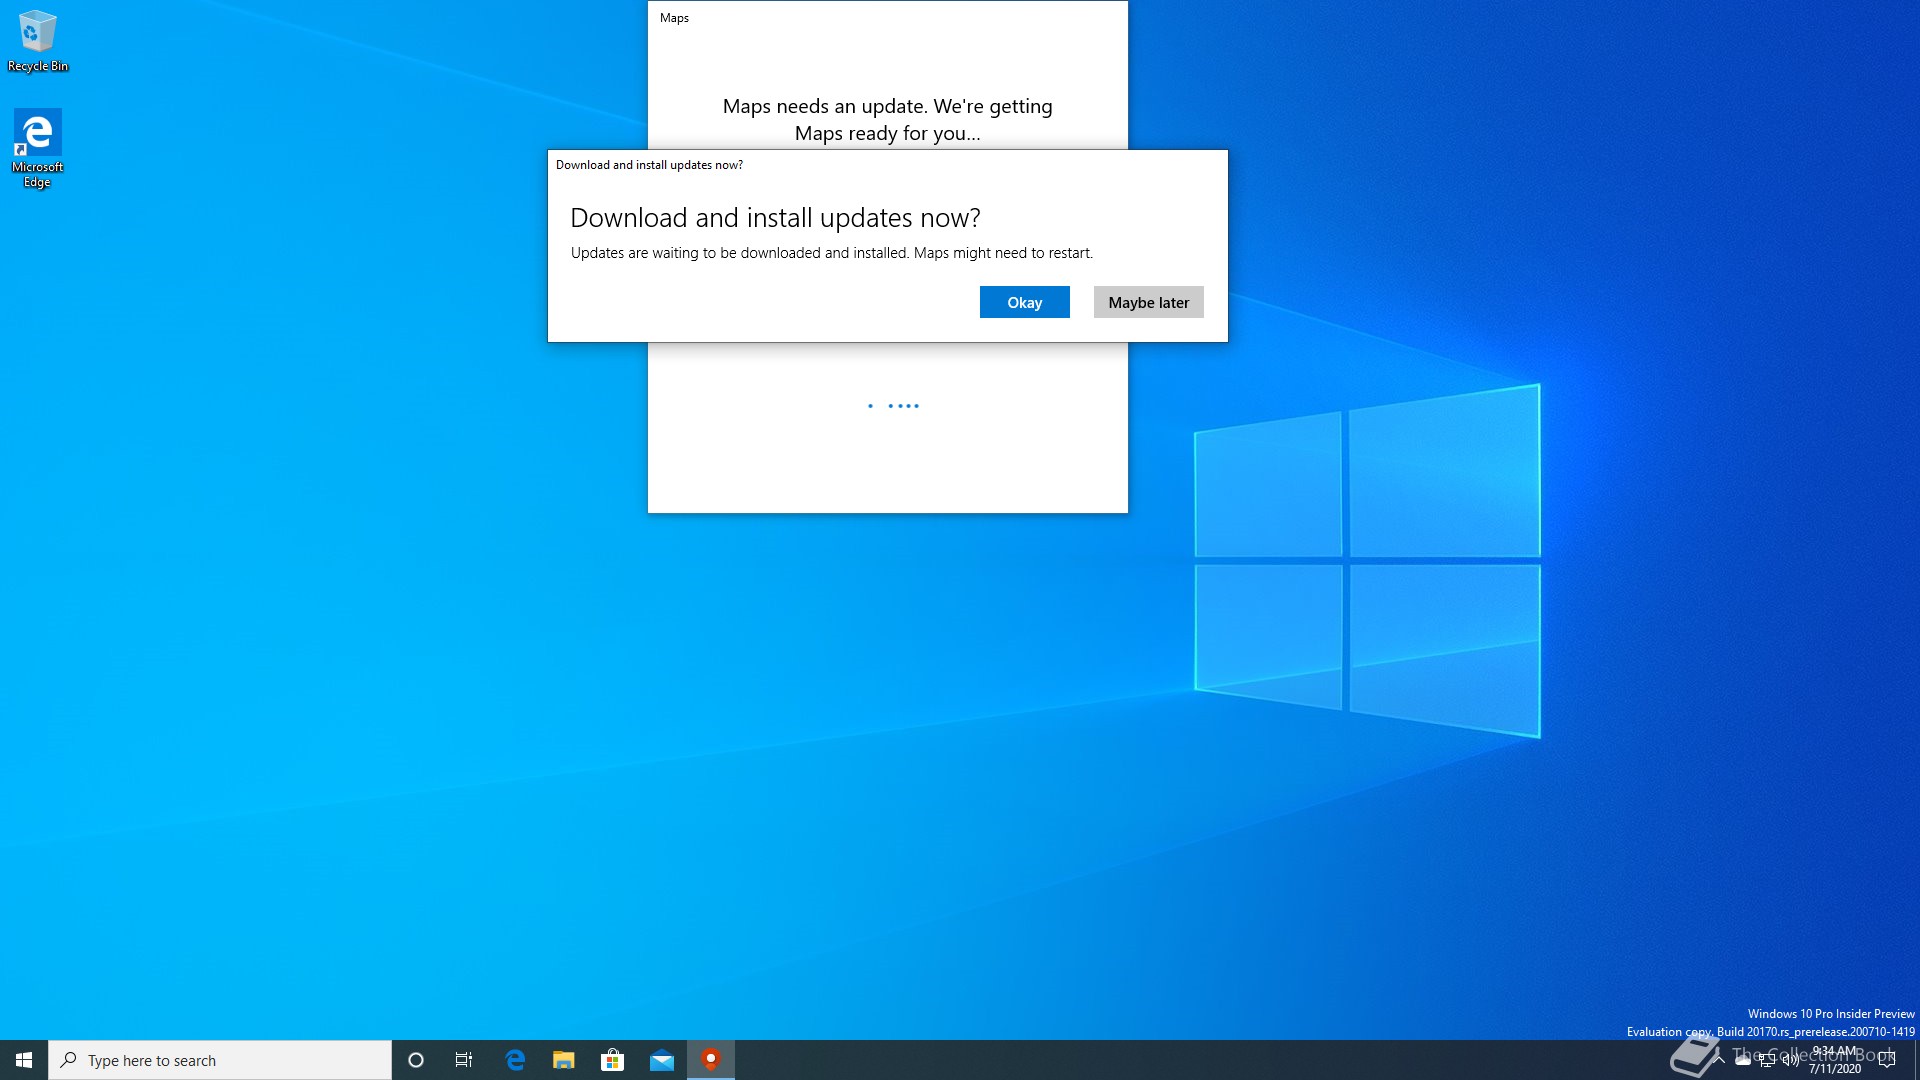Image resolution: width=1920 pixels, height=1080 pixels.
Task: Open the clock showing 7/11/2020
Action: [x=1835, y=1060]
